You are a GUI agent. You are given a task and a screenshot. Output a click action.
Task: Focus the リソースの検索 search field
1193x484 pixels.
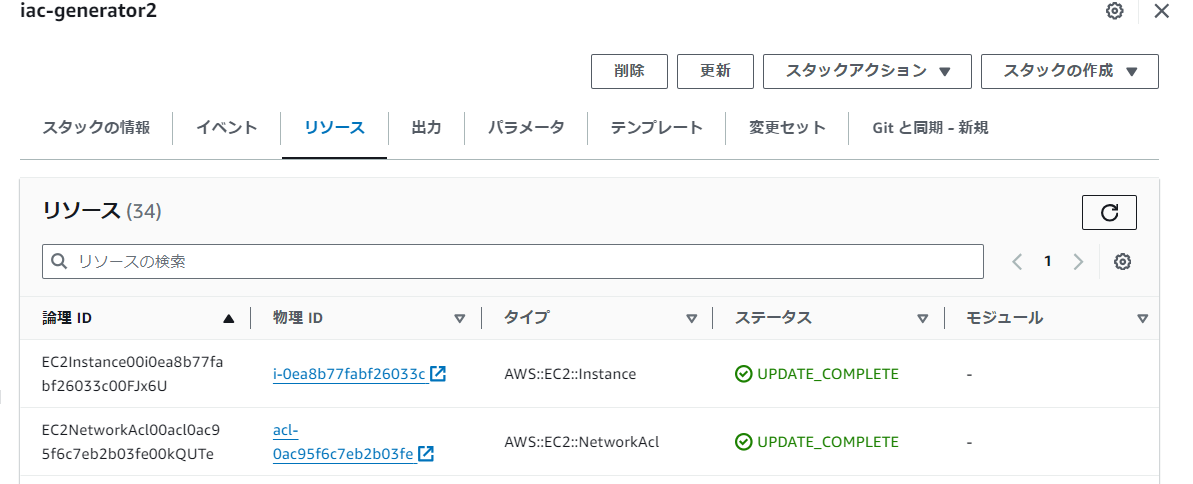tap(513, 262)
